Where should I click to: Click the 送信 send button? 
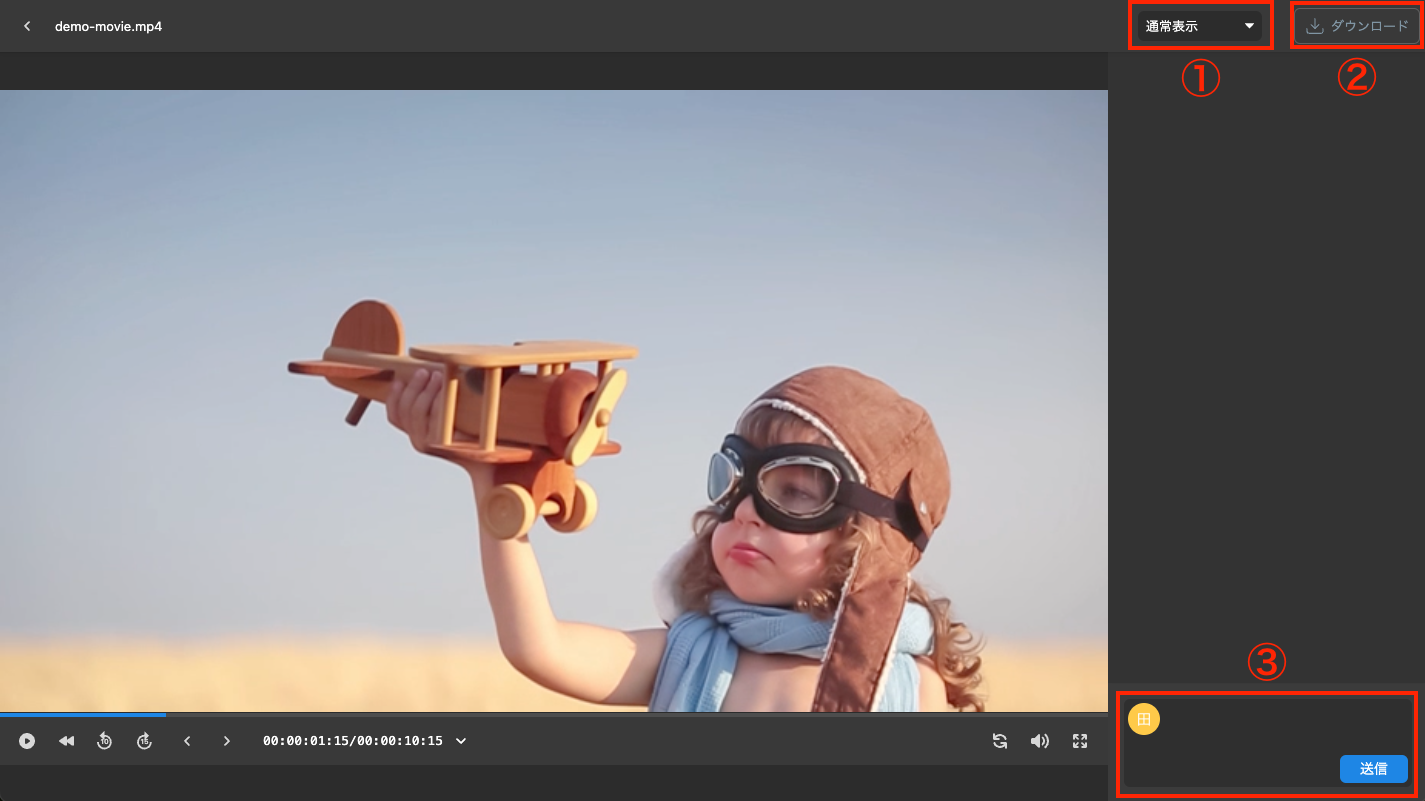[1373, 769]
